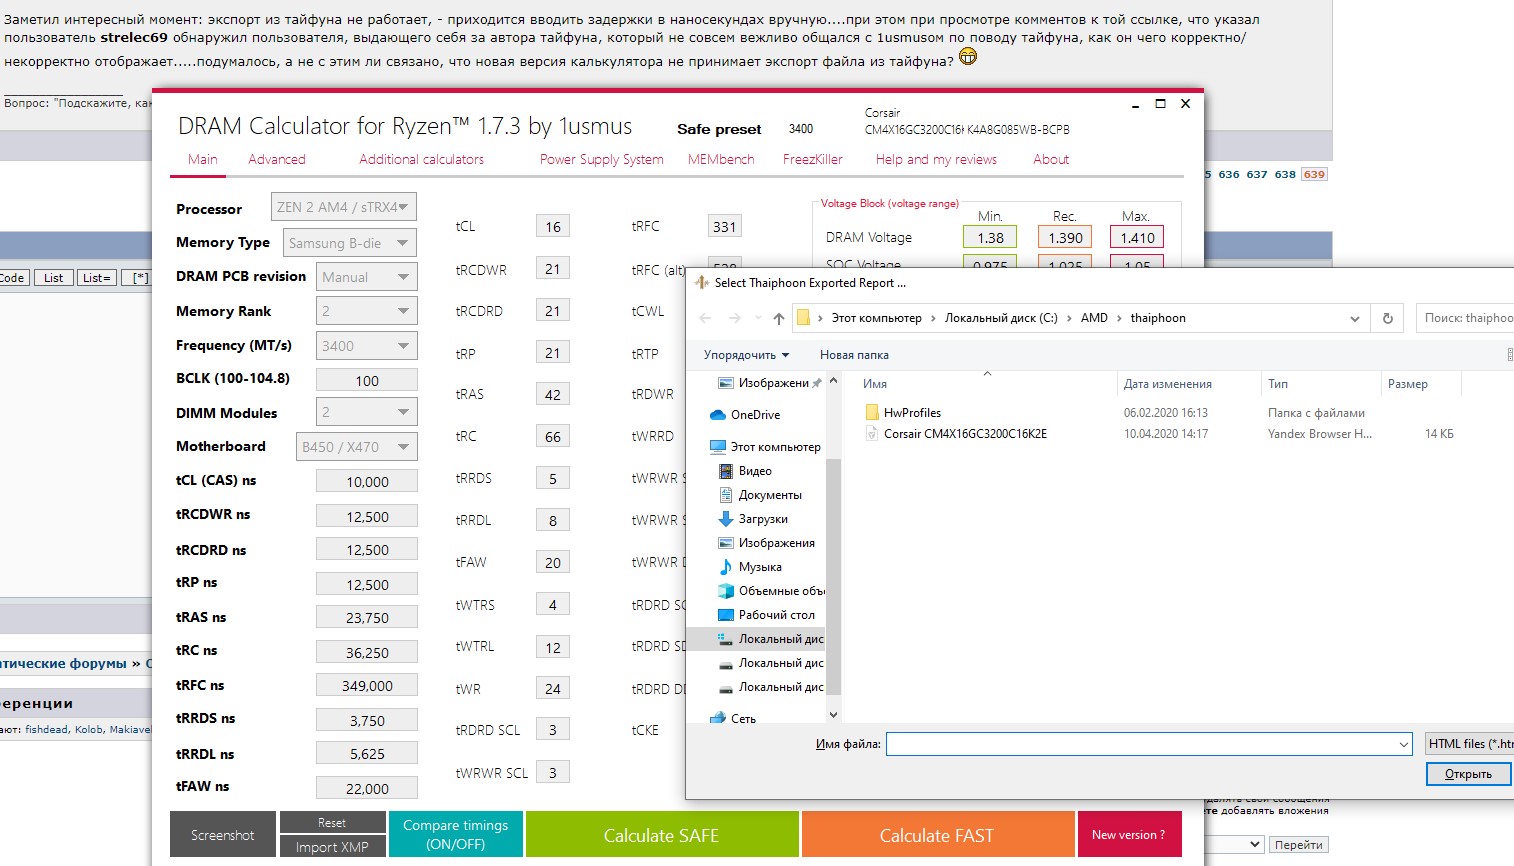Click the BCLK value field showing 100
The image size is (1514, 866).
coord(367,380)
